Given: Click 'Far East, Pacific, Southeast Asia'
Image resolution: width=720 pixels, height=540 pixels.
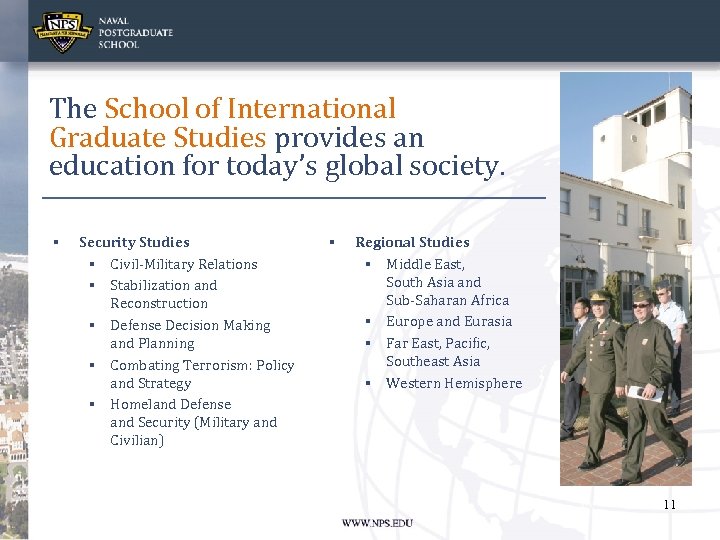Looking at the screenshot, I should click(438, 352).
